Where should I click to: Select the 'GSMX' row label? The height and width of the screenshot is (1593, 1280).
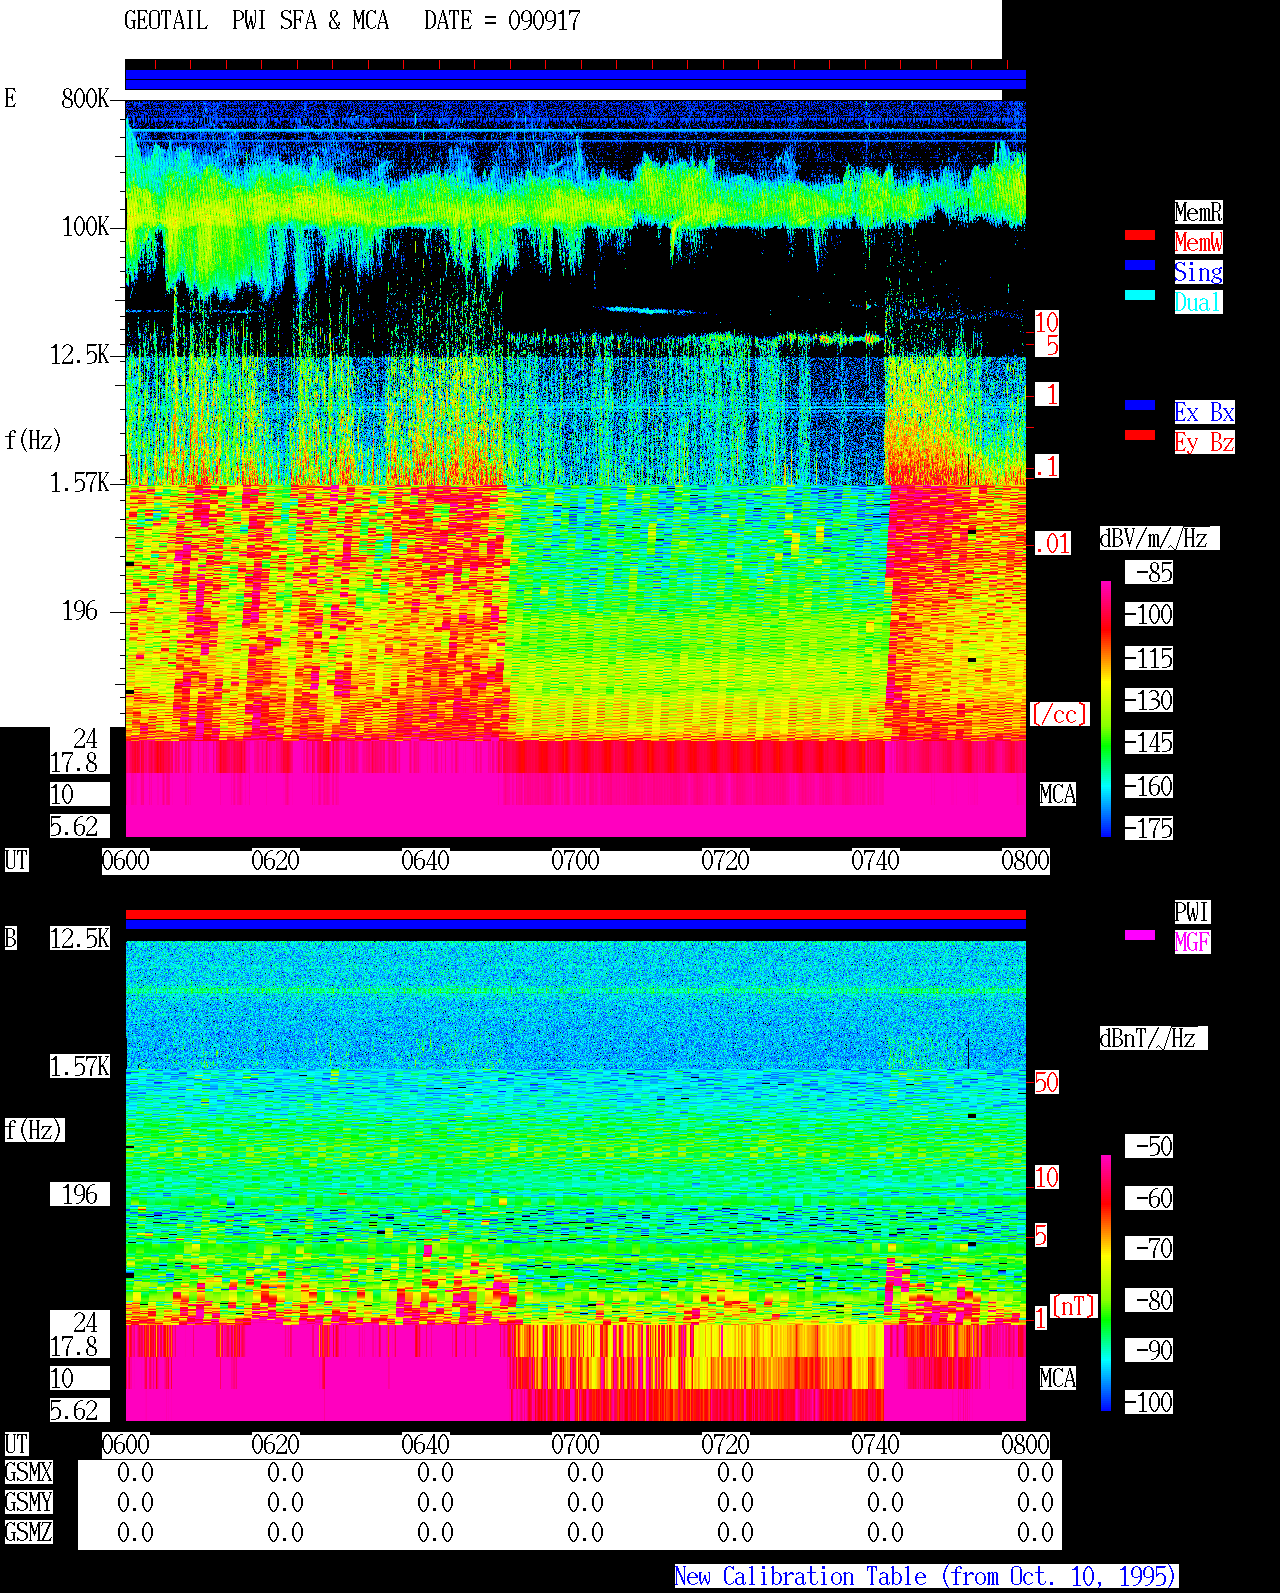coord(28,1473)
